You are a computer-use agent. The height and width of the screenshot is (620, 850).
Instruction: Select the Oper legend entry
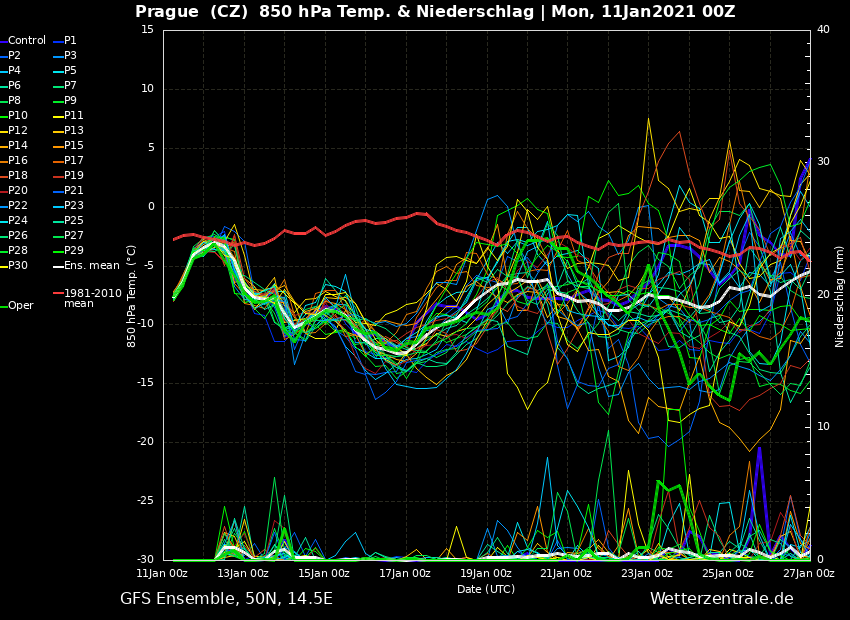tap(20, 306)
